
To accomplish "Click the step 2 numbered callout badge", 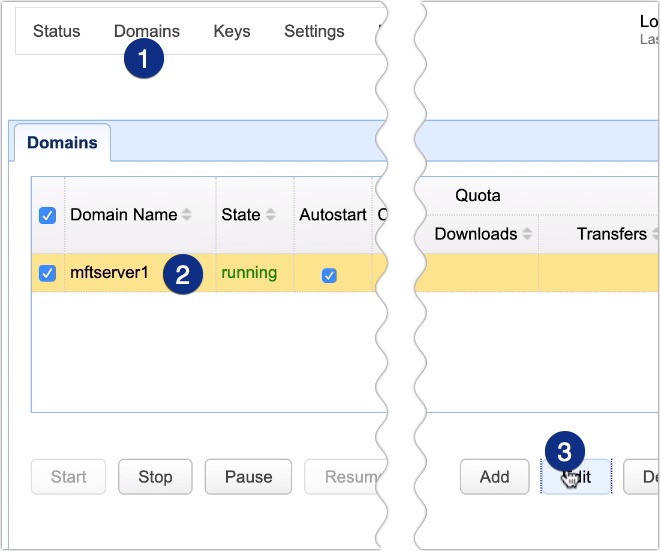I will tap(182, 274).
